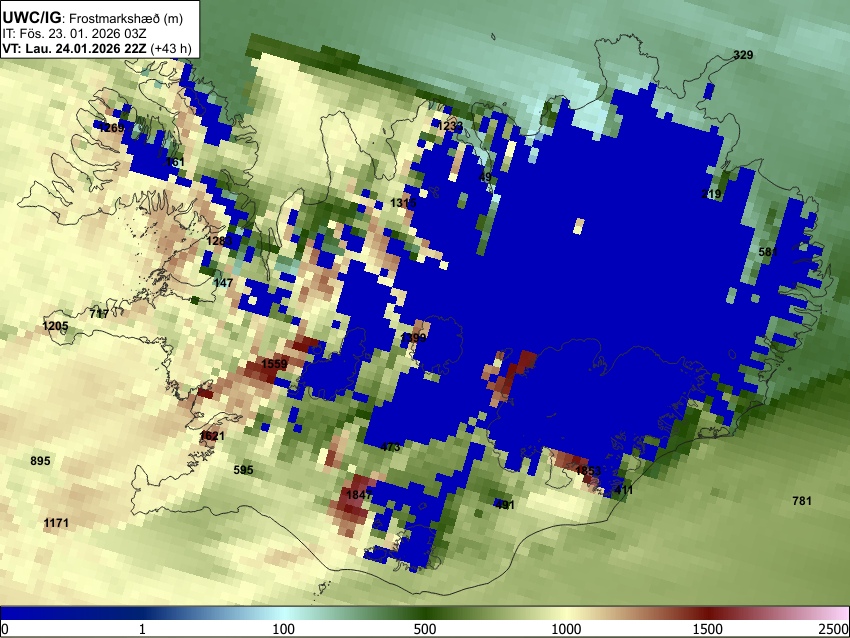Click the map value 161

175,162
